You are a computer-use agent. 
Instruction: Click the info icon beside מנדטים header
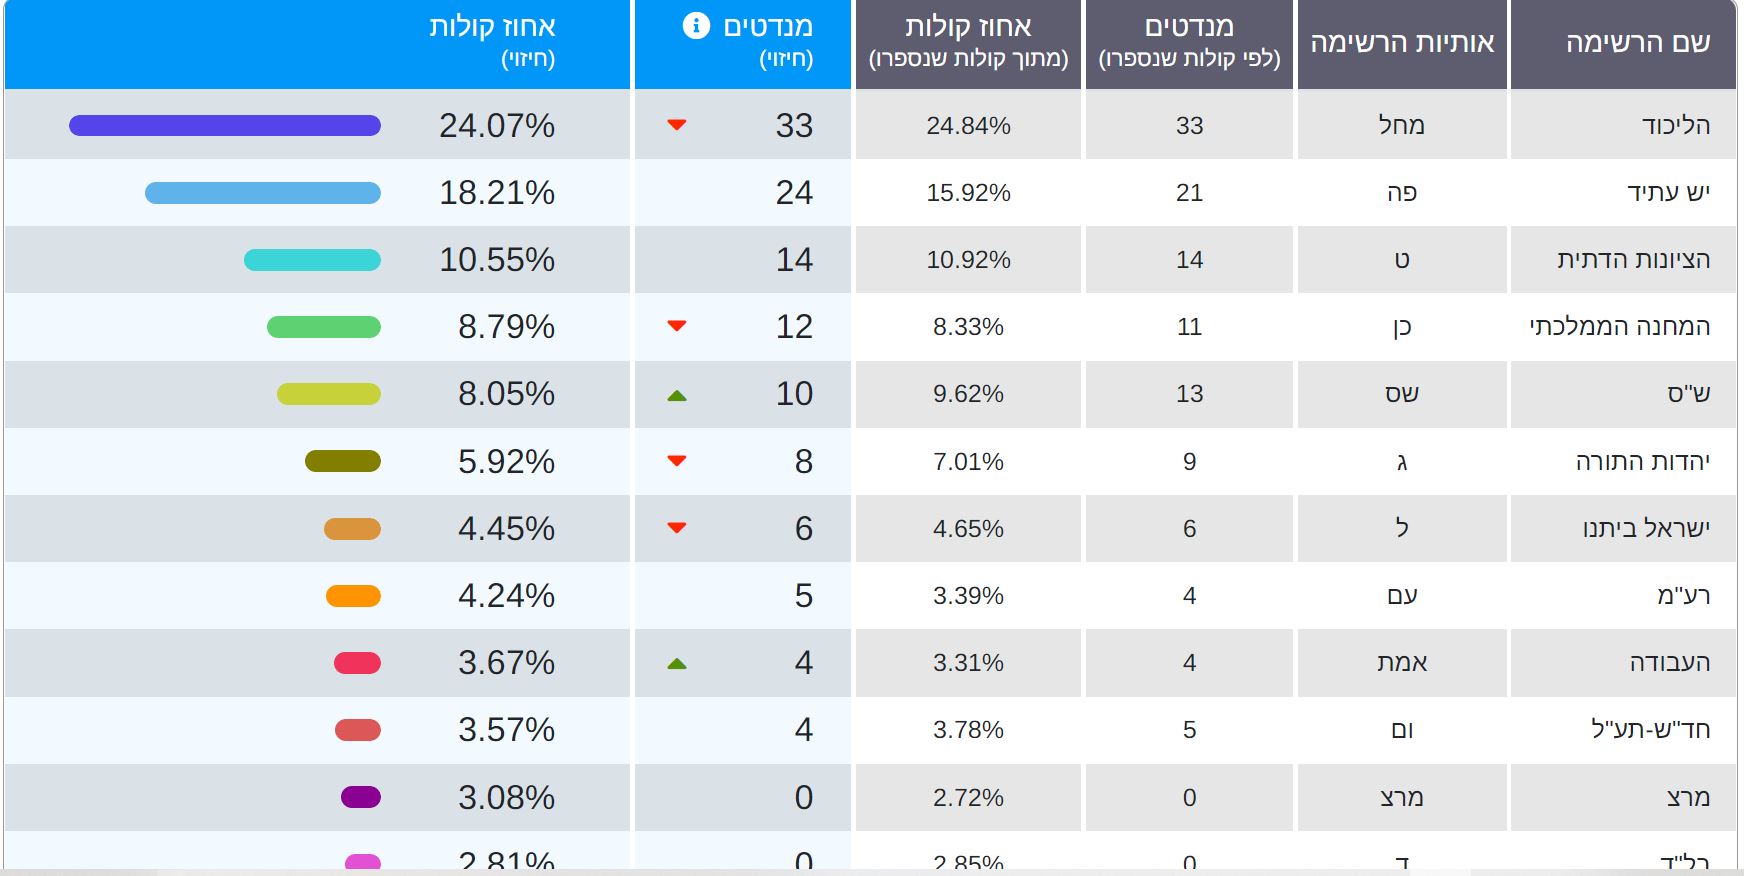696,26
